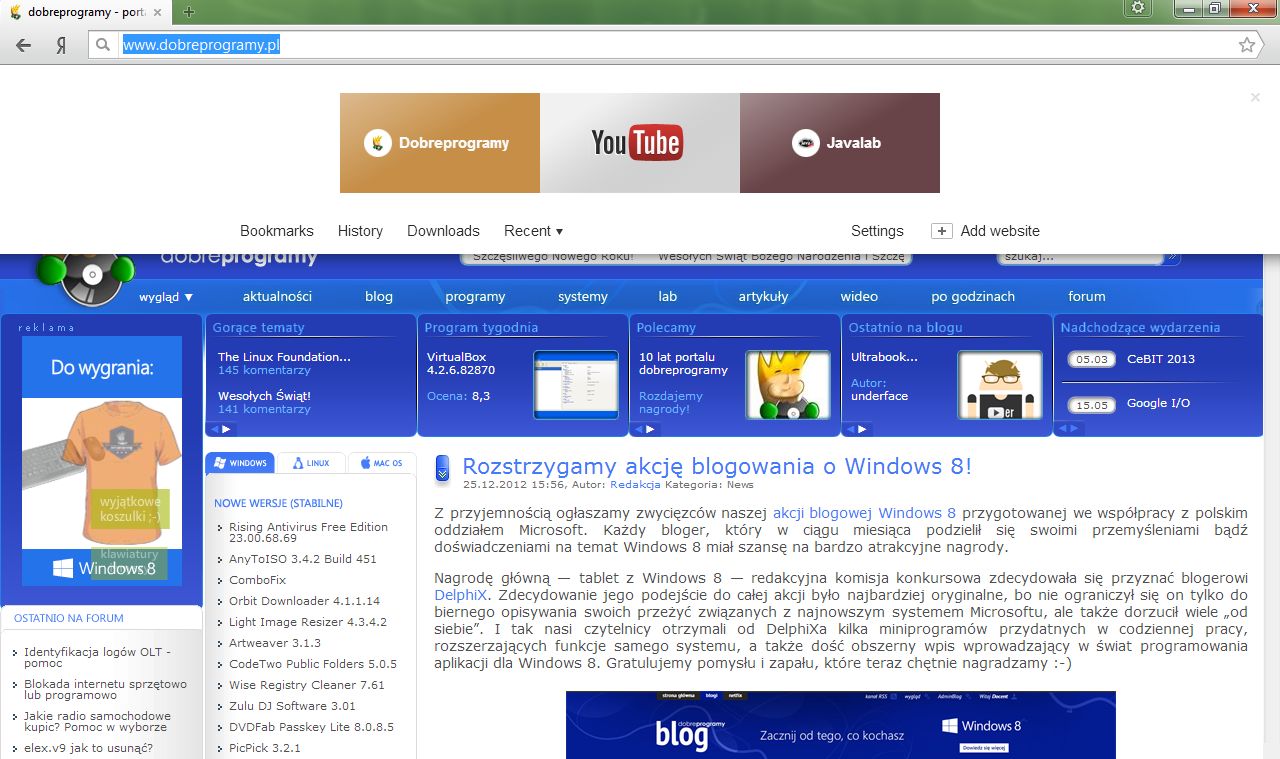
Task: Open article Rozstrzygamy akcję blogowania o Windows 8!
Action: coord(717,466)
